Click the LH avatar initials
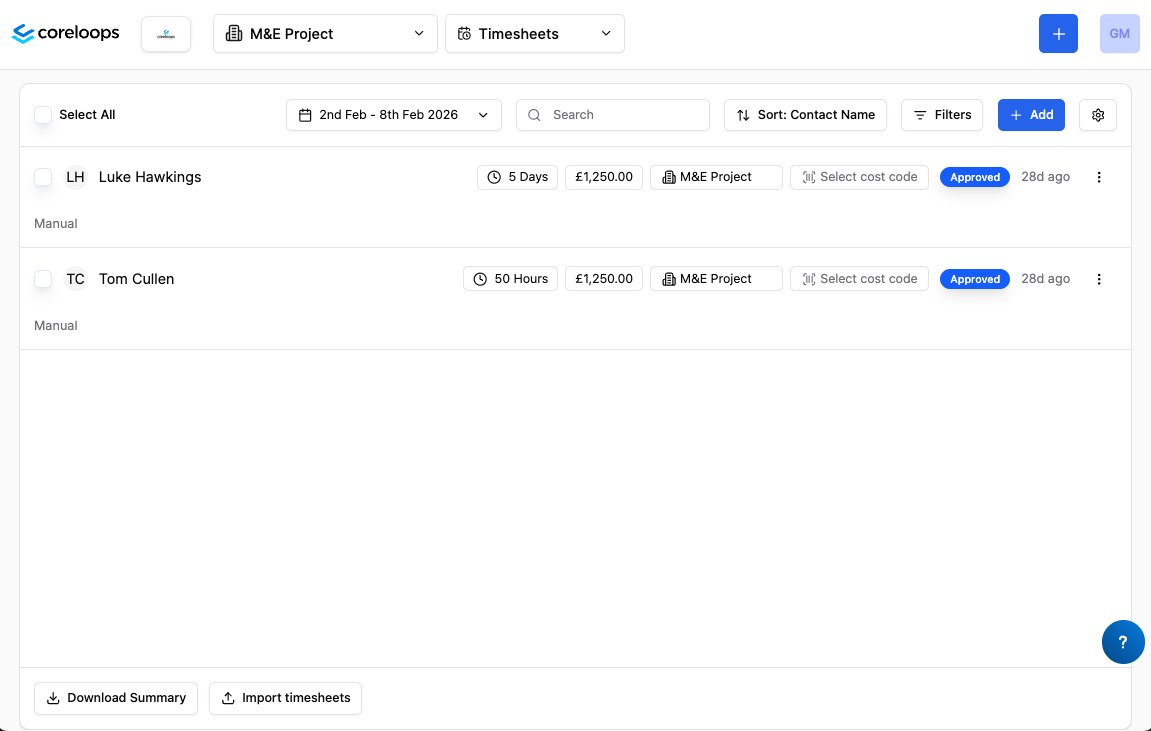1151x731 pixels. point(75,177)
